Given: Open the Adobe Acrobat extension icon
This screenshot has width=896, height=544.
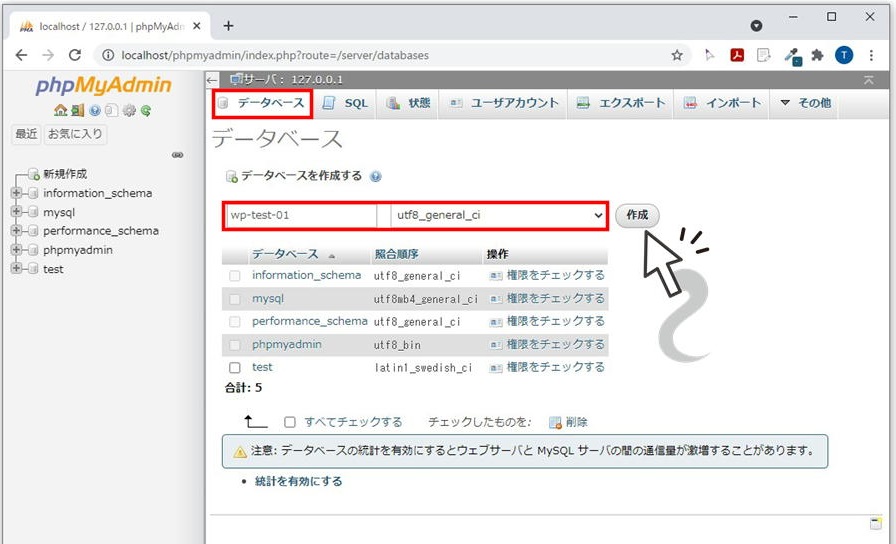Looking at the screenshot, I should click(737, 55).
